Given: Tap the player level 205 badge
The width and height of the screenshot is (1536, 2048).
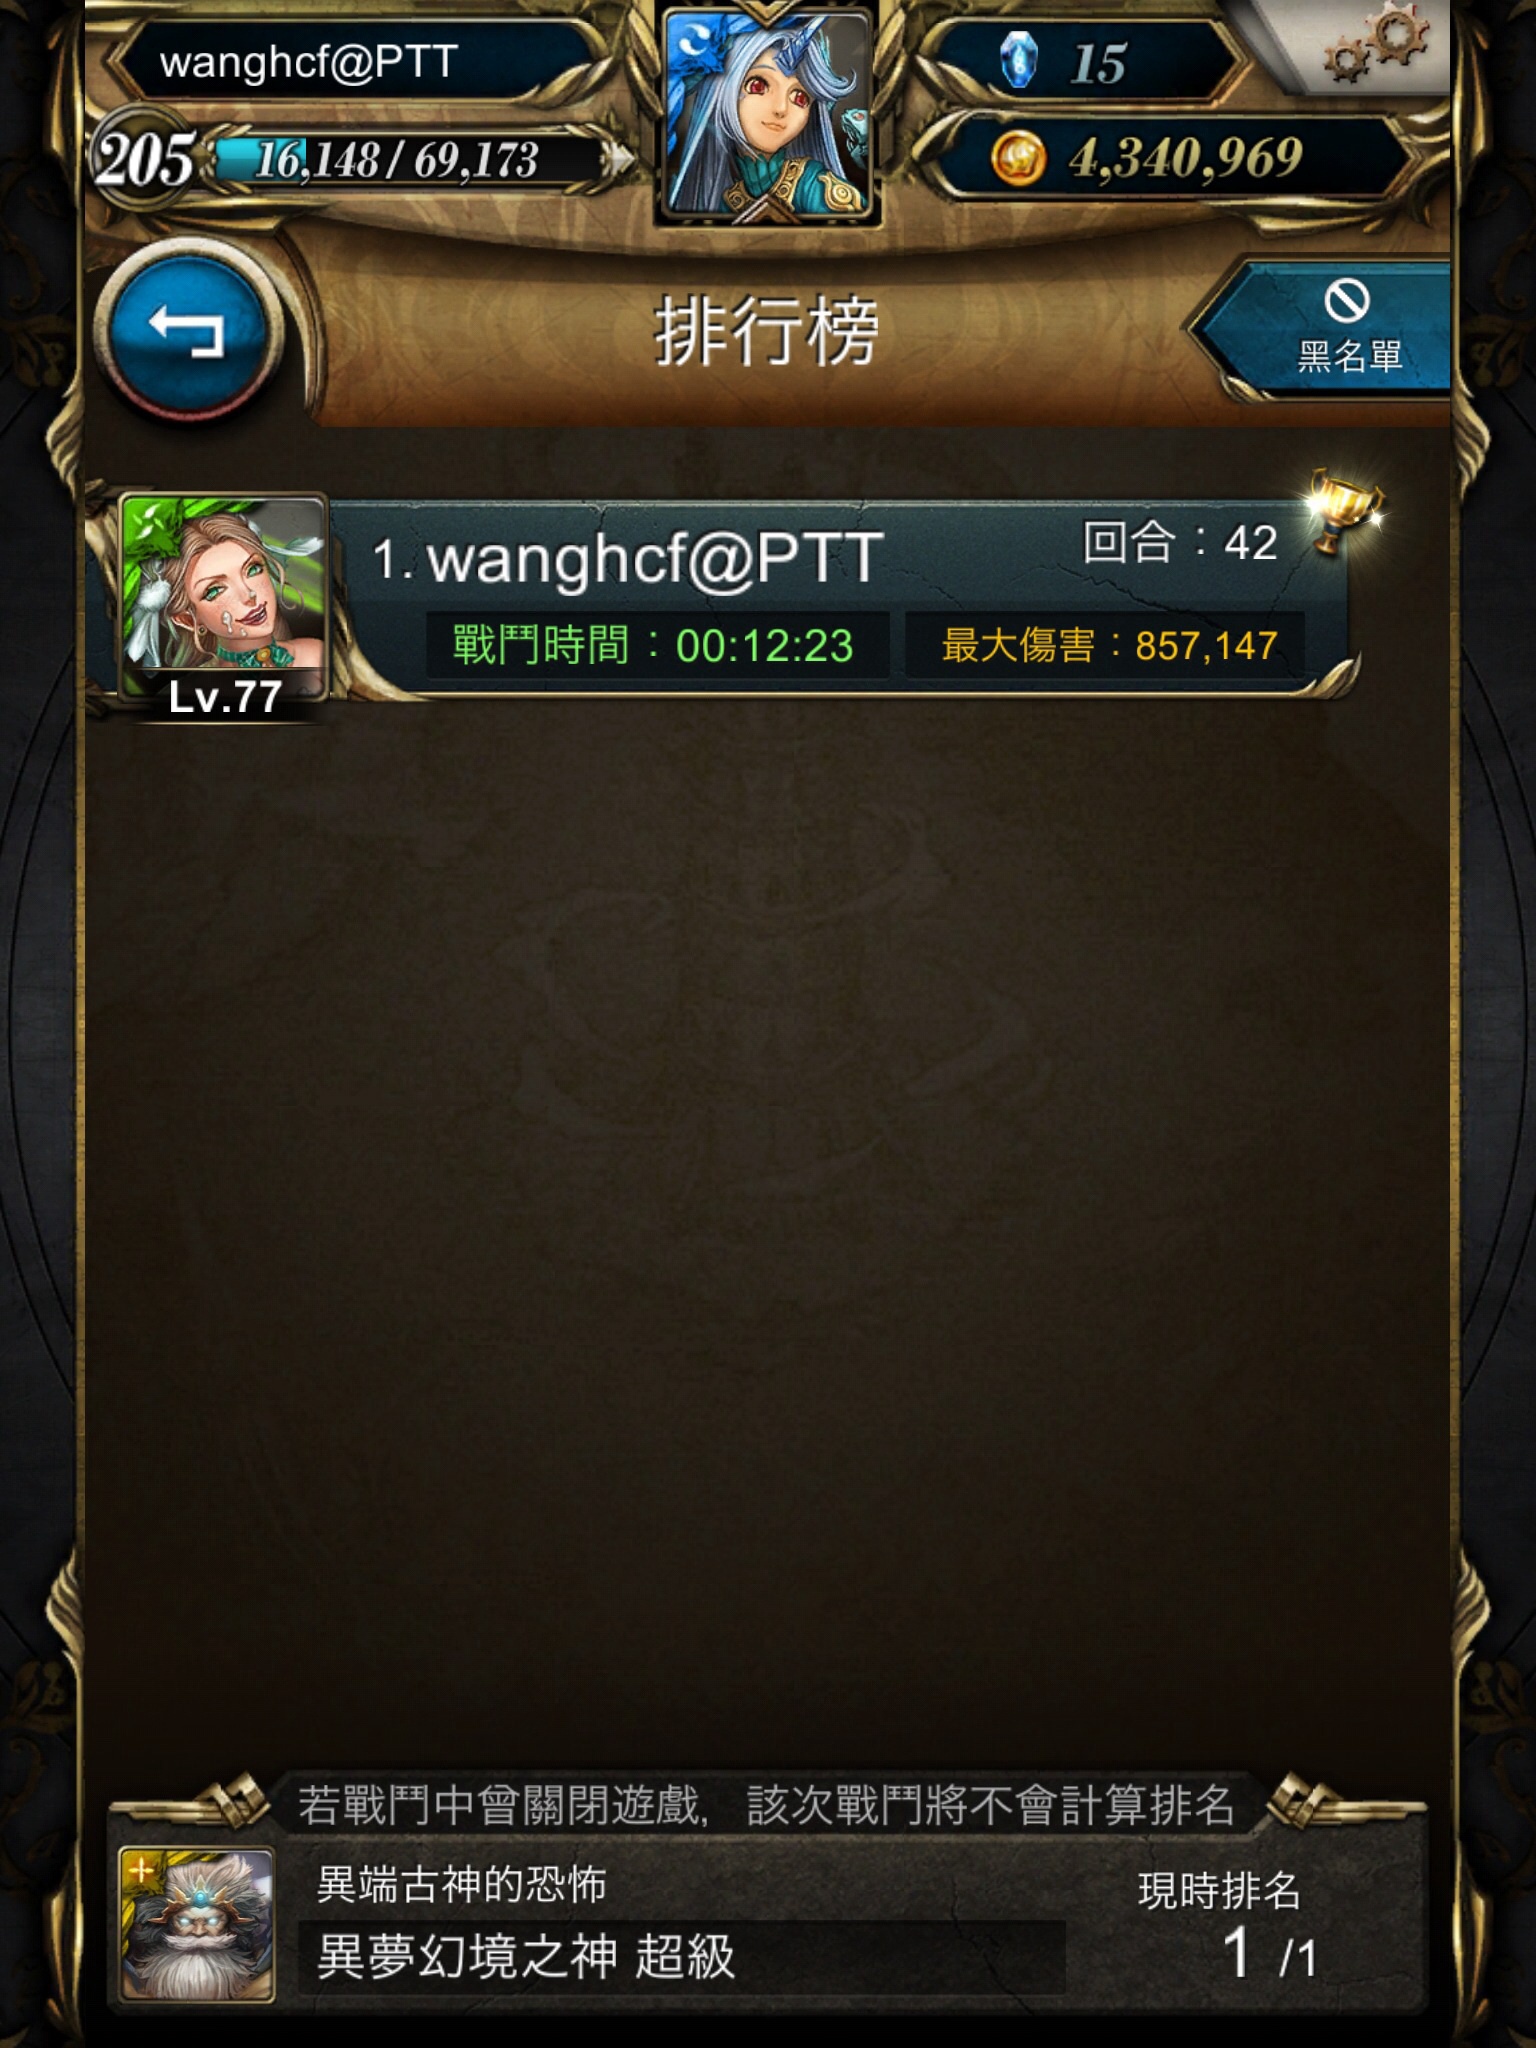Looking at the screenshot, I should 144,160.
